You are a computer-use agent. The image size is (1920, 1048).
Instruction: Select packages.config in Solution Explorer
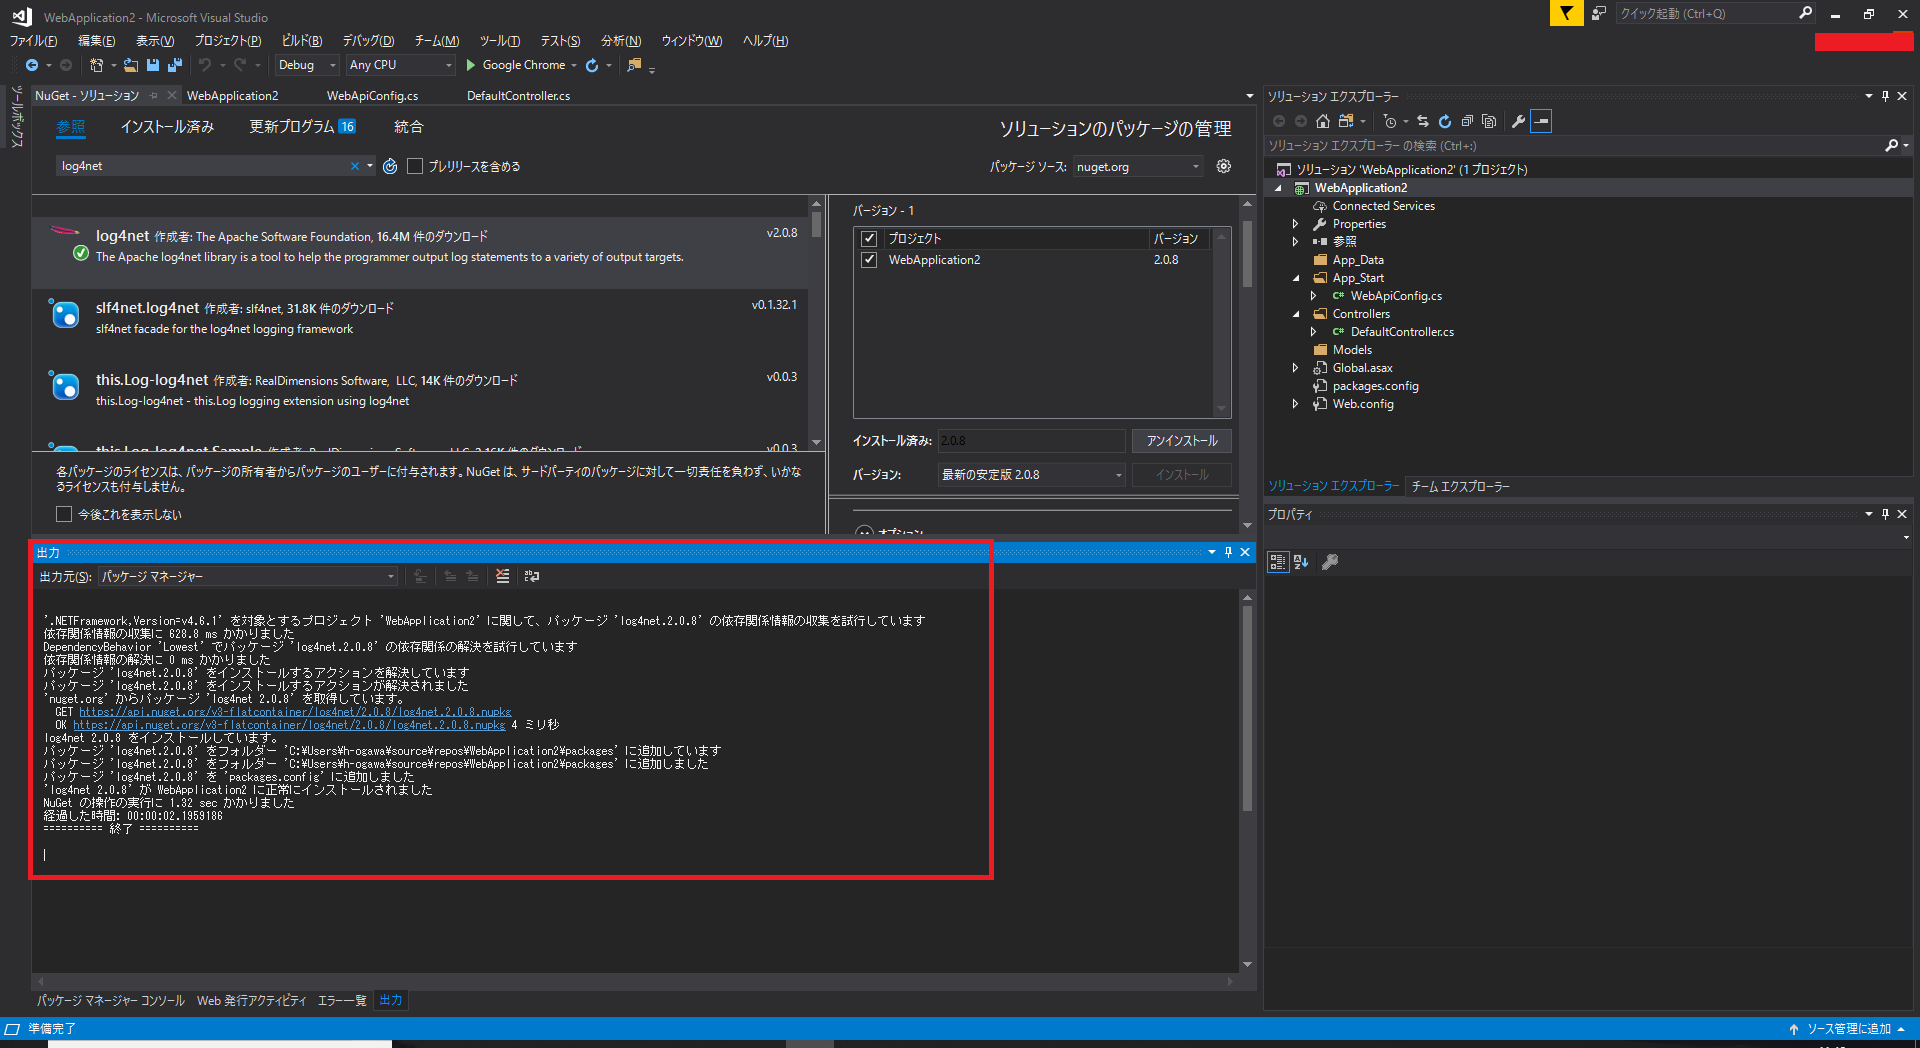point(1375,386)
